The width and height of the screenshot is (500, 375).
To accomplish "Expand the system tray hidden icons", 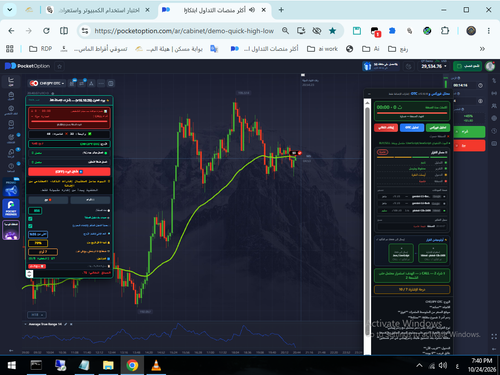I will tap(419, 365).
